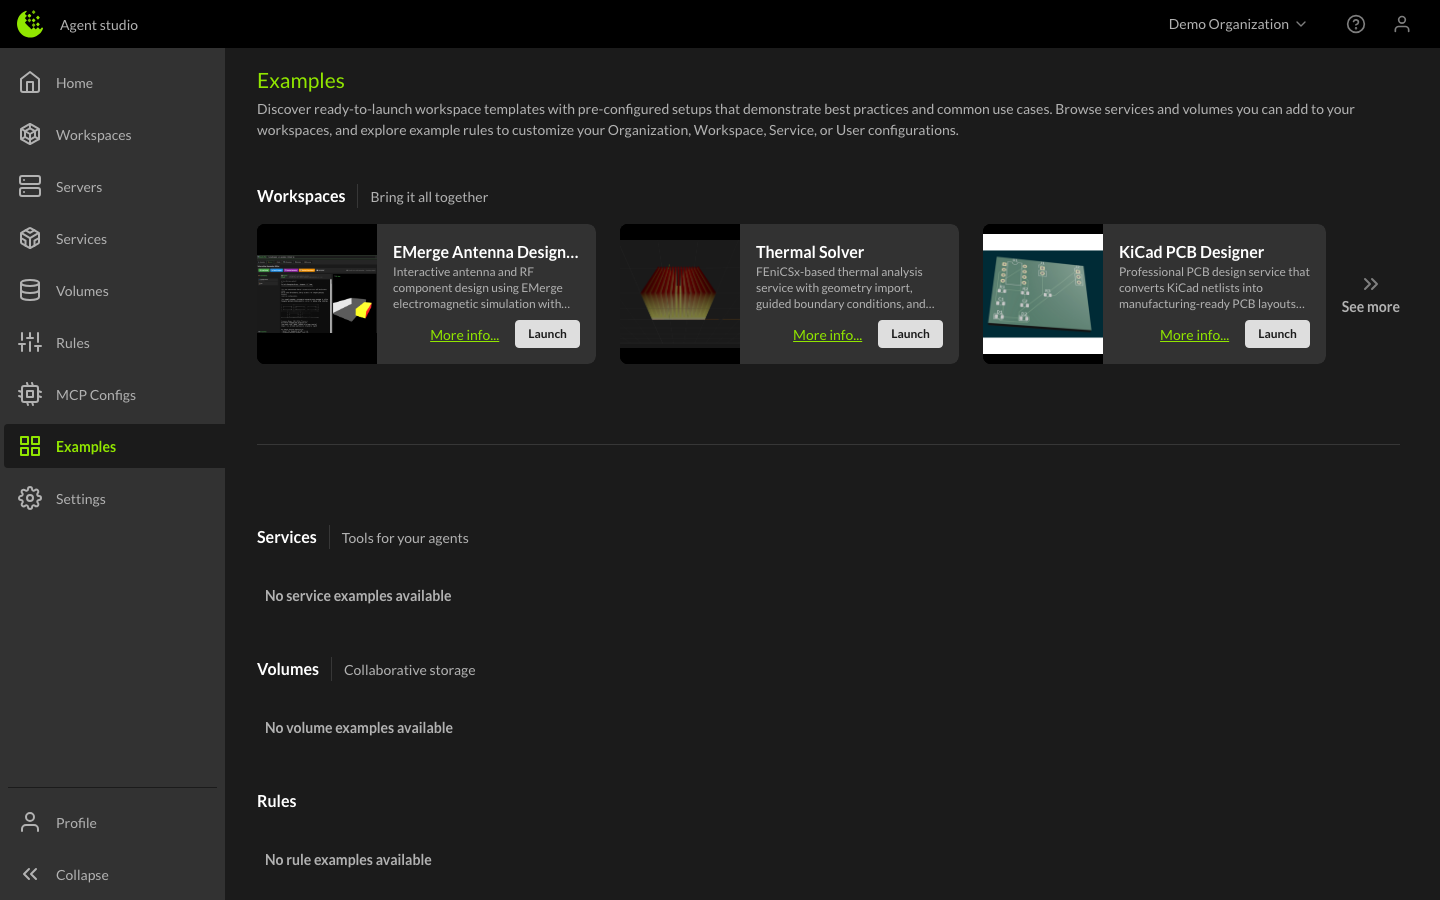Select the Profile icon near the bottom
Viewport: 1440px width, 900px height.
(30, 822)
